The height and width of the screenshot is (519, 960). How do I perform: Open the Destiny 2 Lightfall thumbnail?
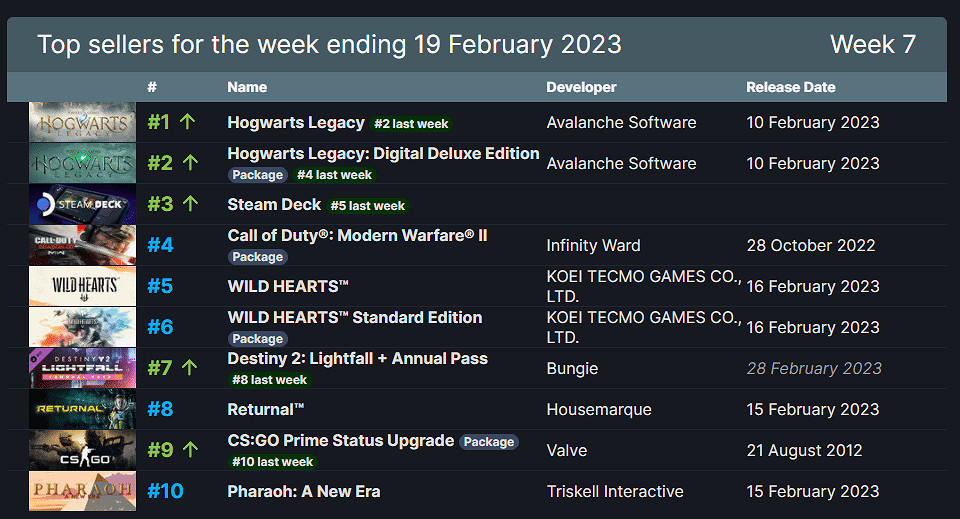[82, 368]
